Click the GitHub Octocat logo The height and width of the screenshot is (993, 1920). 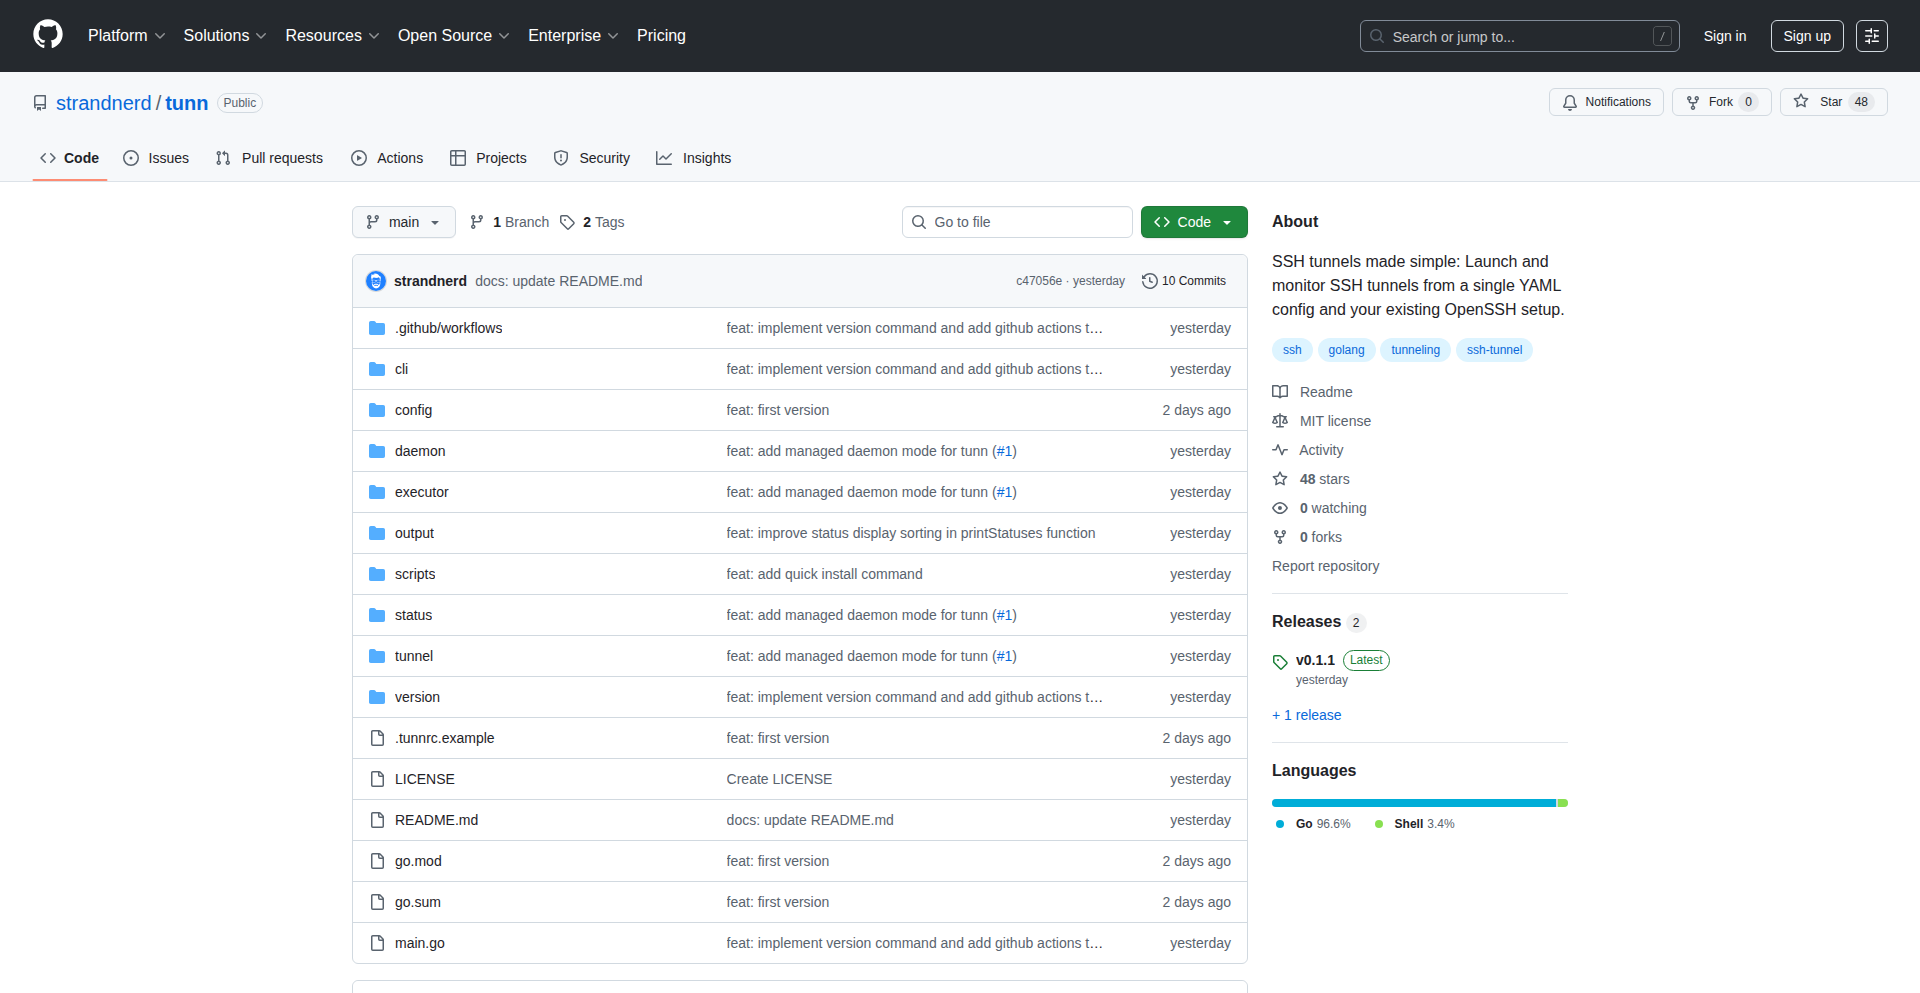point(48,35)
